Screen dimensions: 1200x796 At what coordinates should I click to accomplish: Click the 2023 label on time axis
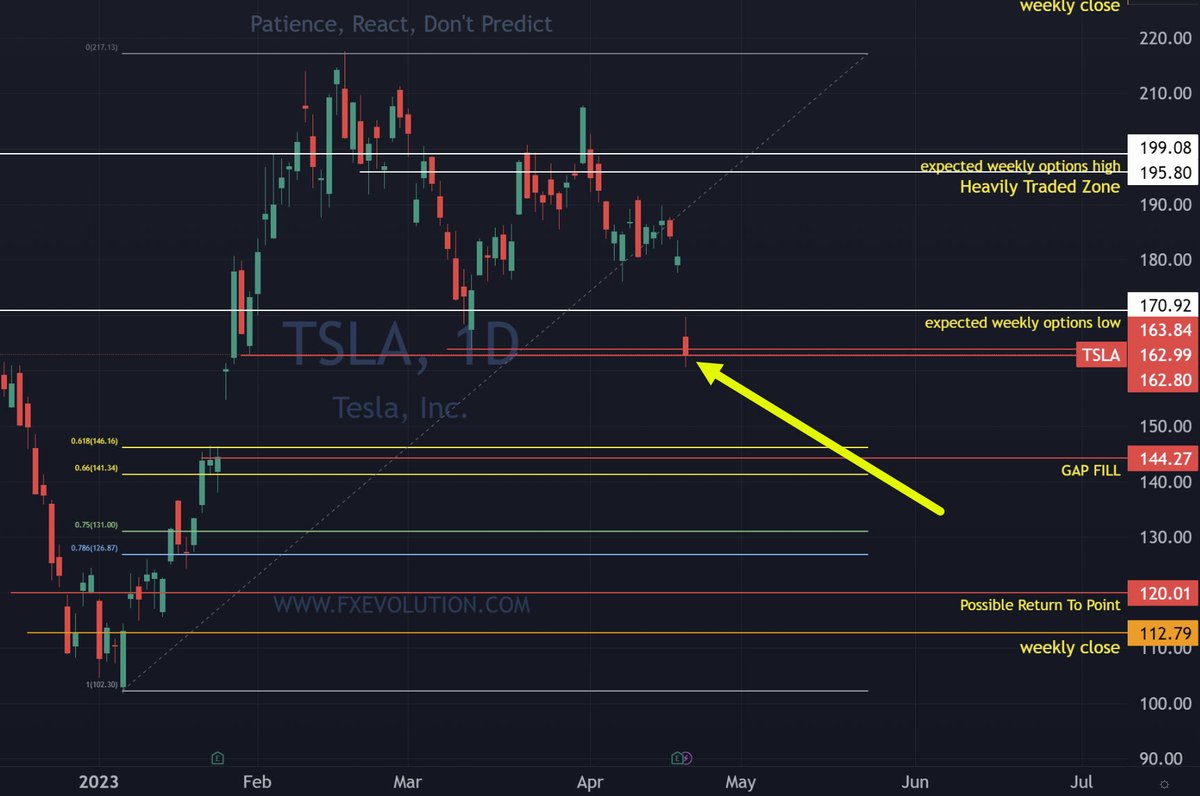tap(98, 780)
